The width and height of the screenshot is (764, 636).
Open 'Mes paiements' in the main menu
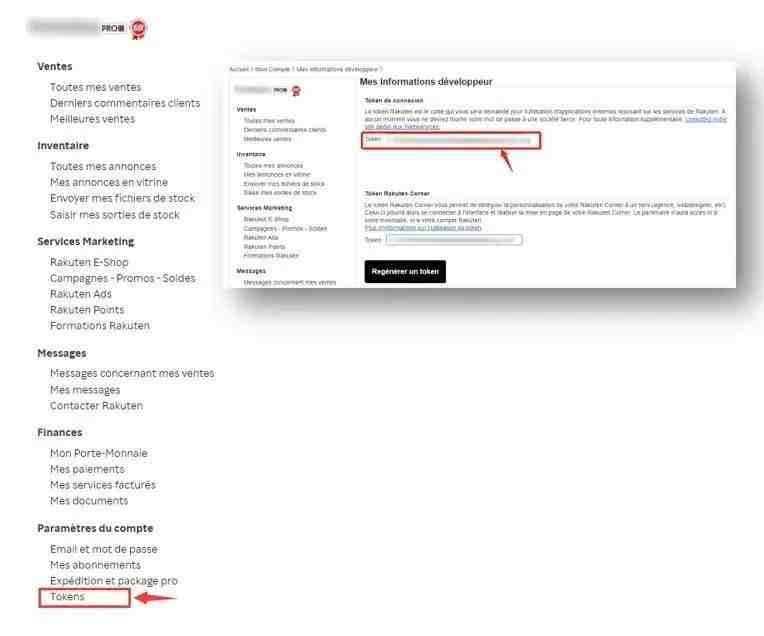point(87,469)
